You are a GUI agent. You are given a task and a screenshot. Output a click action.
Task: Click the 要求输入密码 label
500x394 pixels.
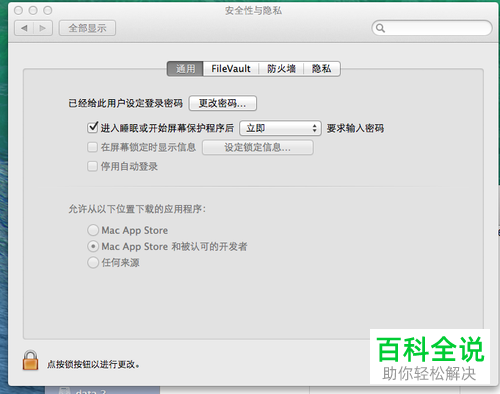point(355,128)
